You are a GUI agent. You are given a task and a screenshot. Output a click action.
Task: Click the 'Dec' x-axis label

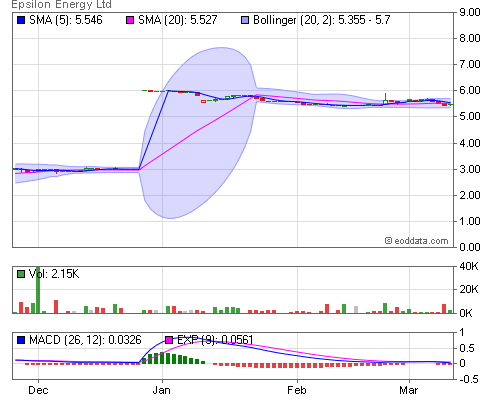(38, 390)
